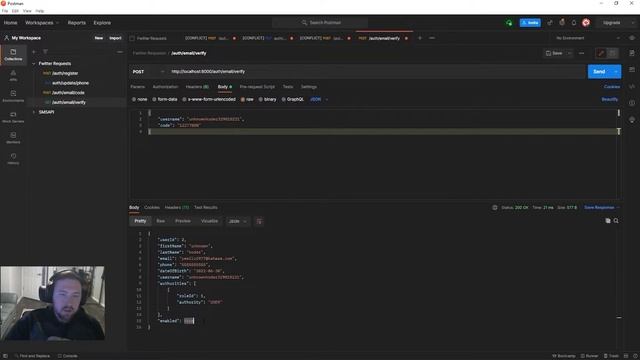Screen dimensions: 640x360
Task: Open the Test Results tab
Action: 206,207
